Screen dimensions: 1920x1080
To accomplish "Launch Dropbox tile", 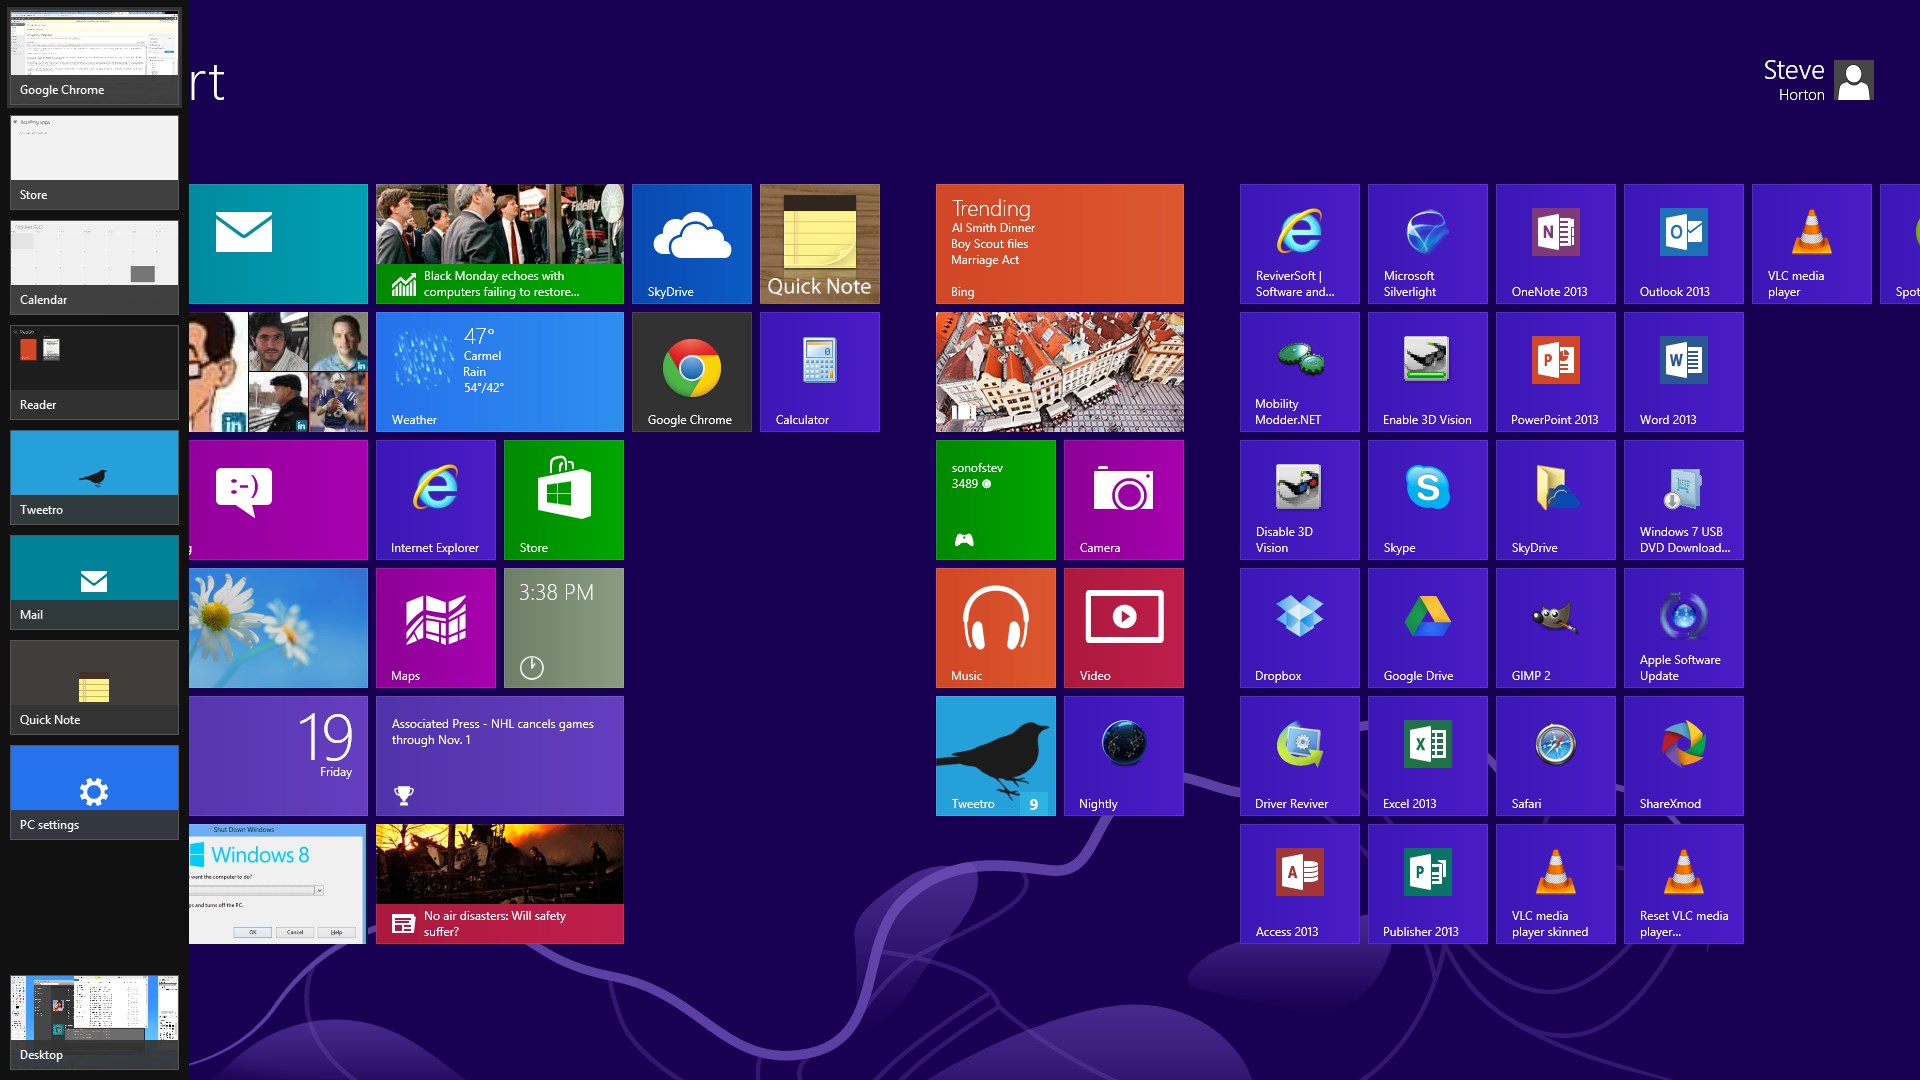I will pyautogui.click(x=1300, y=628).
